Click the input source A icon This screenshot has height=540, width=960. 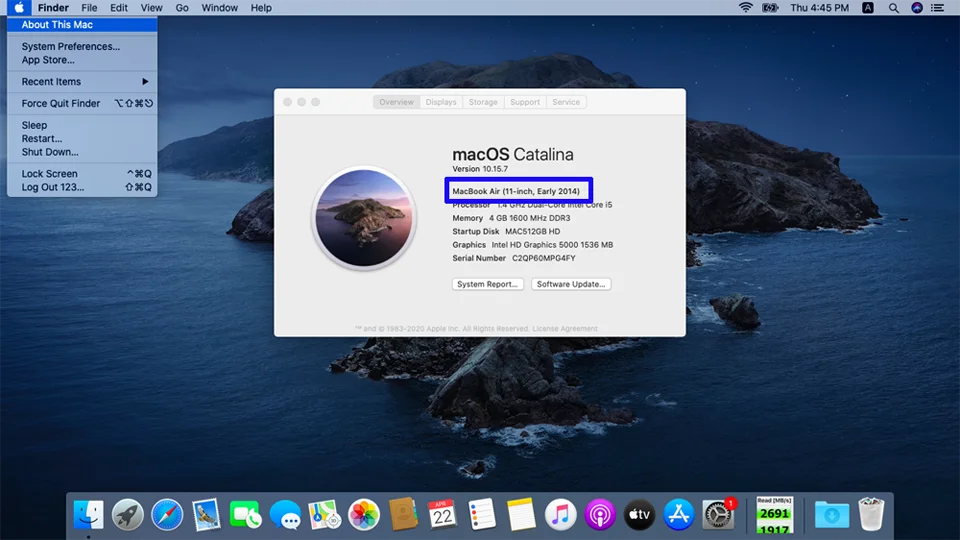868,7
